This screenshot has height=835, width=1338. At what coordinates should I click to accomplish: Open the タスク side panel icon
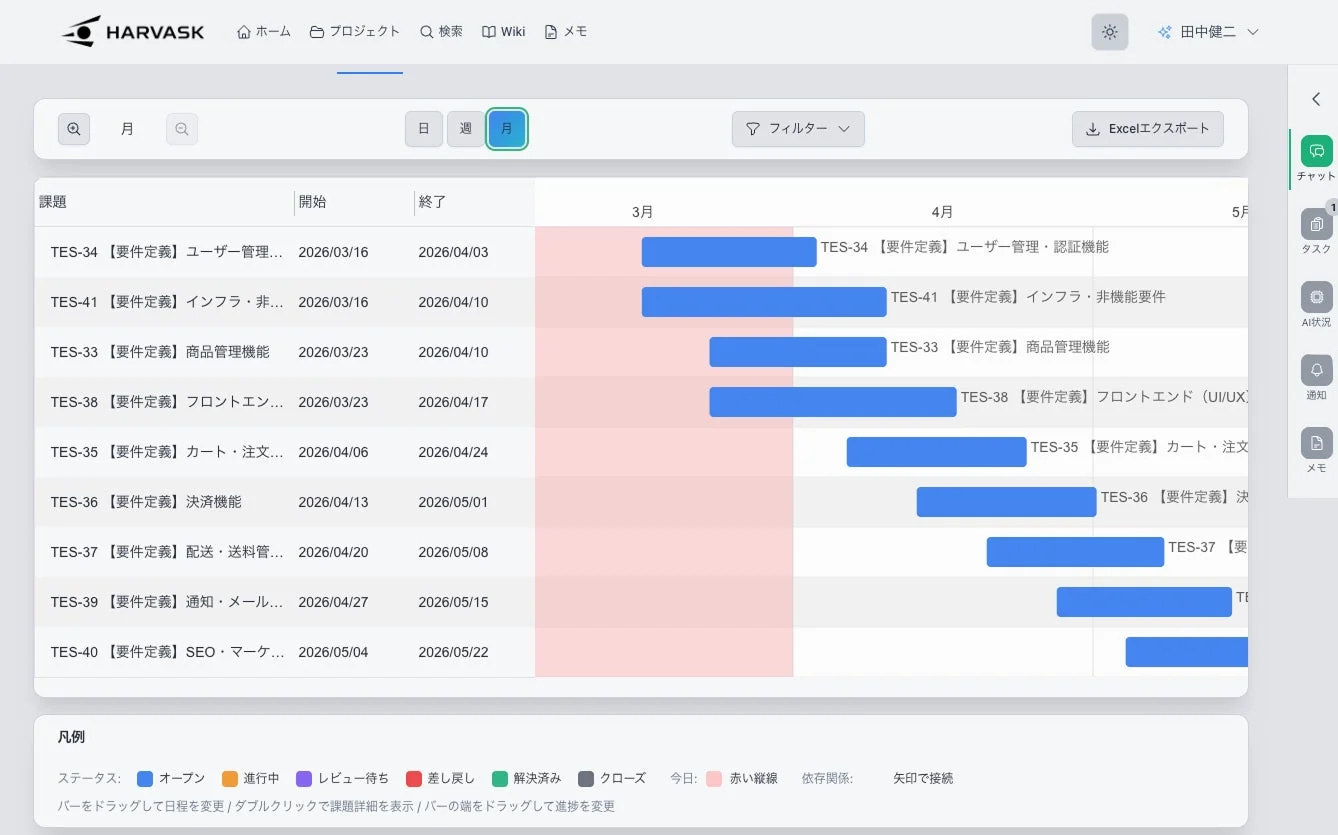click(x=1316, y=224)
